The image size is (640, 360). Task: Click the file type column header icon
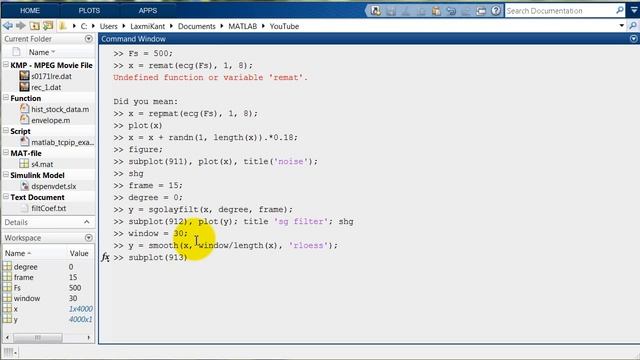(x=16, y=52)
